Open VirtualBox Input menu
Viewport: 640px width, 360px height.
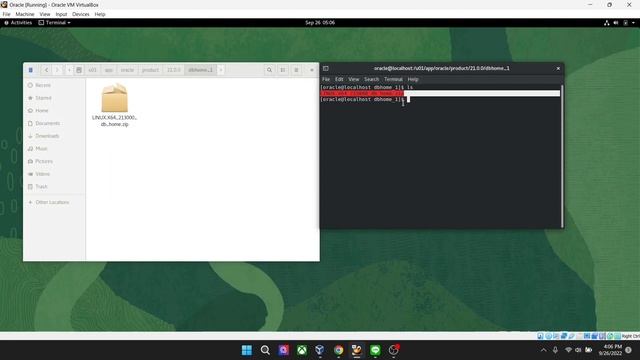click(61, 14)
